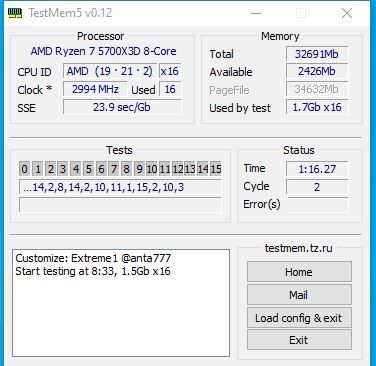
Task: Click the Total memory value 32691Mb
Action: tap(317, 54)
